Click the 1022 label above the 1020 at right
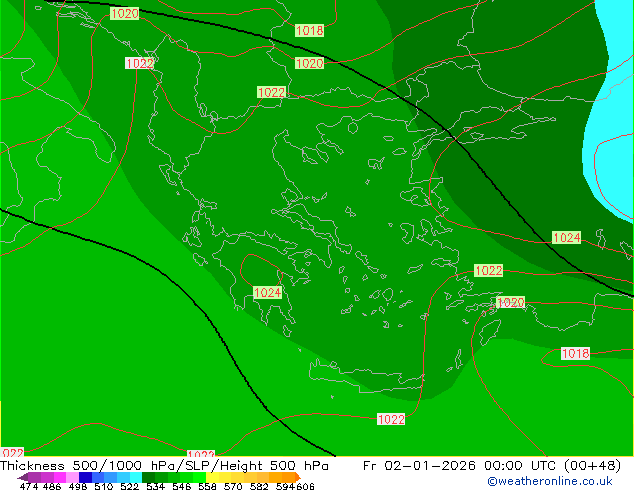This screenshot has width=634, height=490. point(488,270)
